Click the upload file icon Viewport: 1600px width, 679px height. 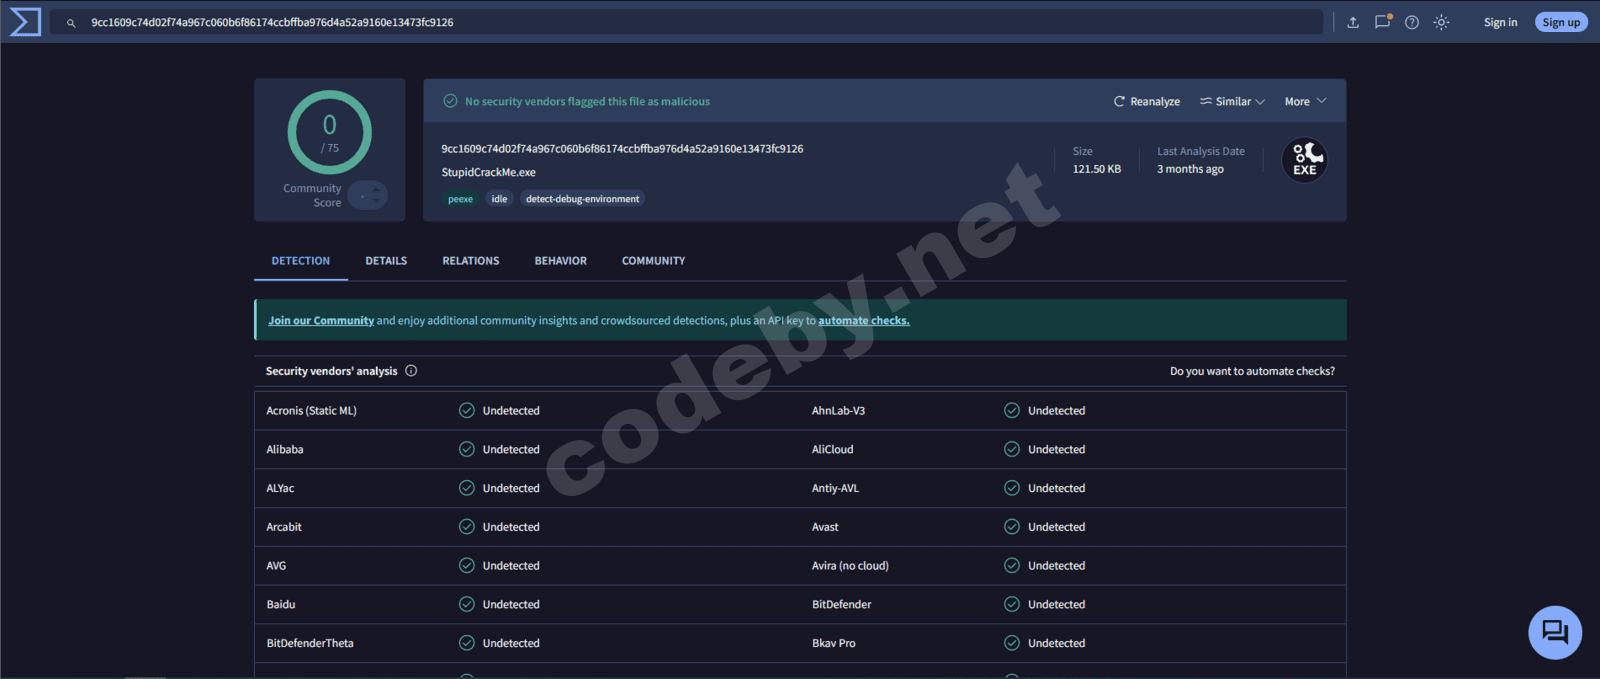tap(1353, 22)
